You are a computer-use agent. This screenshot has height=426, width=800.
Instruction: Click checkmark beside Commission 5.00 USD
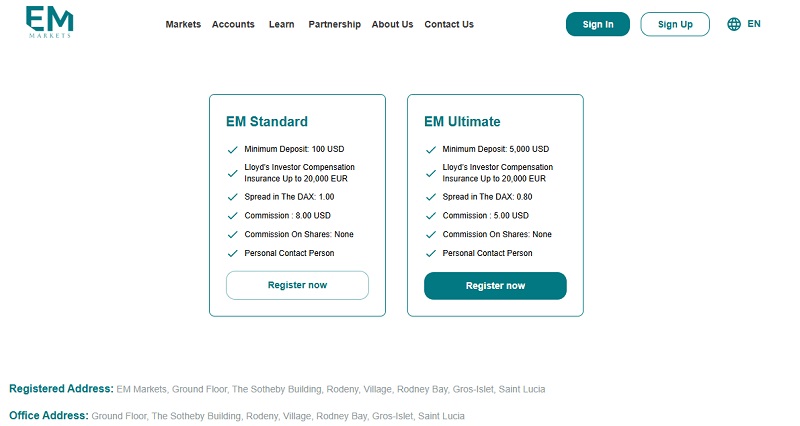click(x=431, y=216)
